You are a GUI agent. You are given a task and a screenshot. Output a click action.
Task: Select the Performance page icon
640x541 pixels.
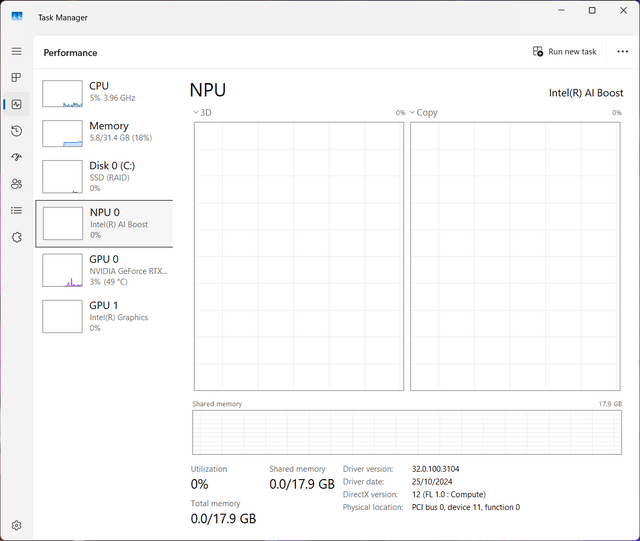coord(16,104)
